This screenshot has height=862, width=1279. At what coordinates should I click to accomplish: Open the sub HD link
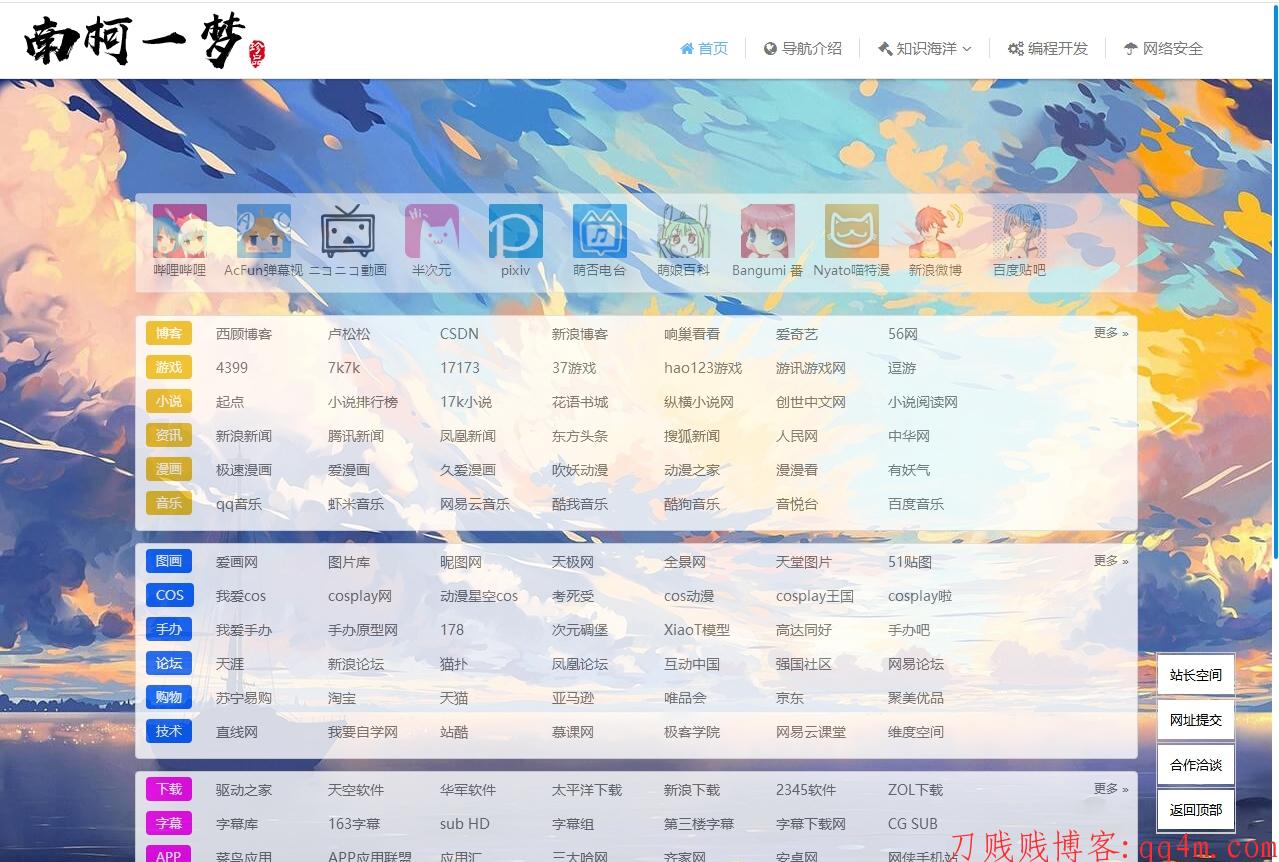pos(465,824)
